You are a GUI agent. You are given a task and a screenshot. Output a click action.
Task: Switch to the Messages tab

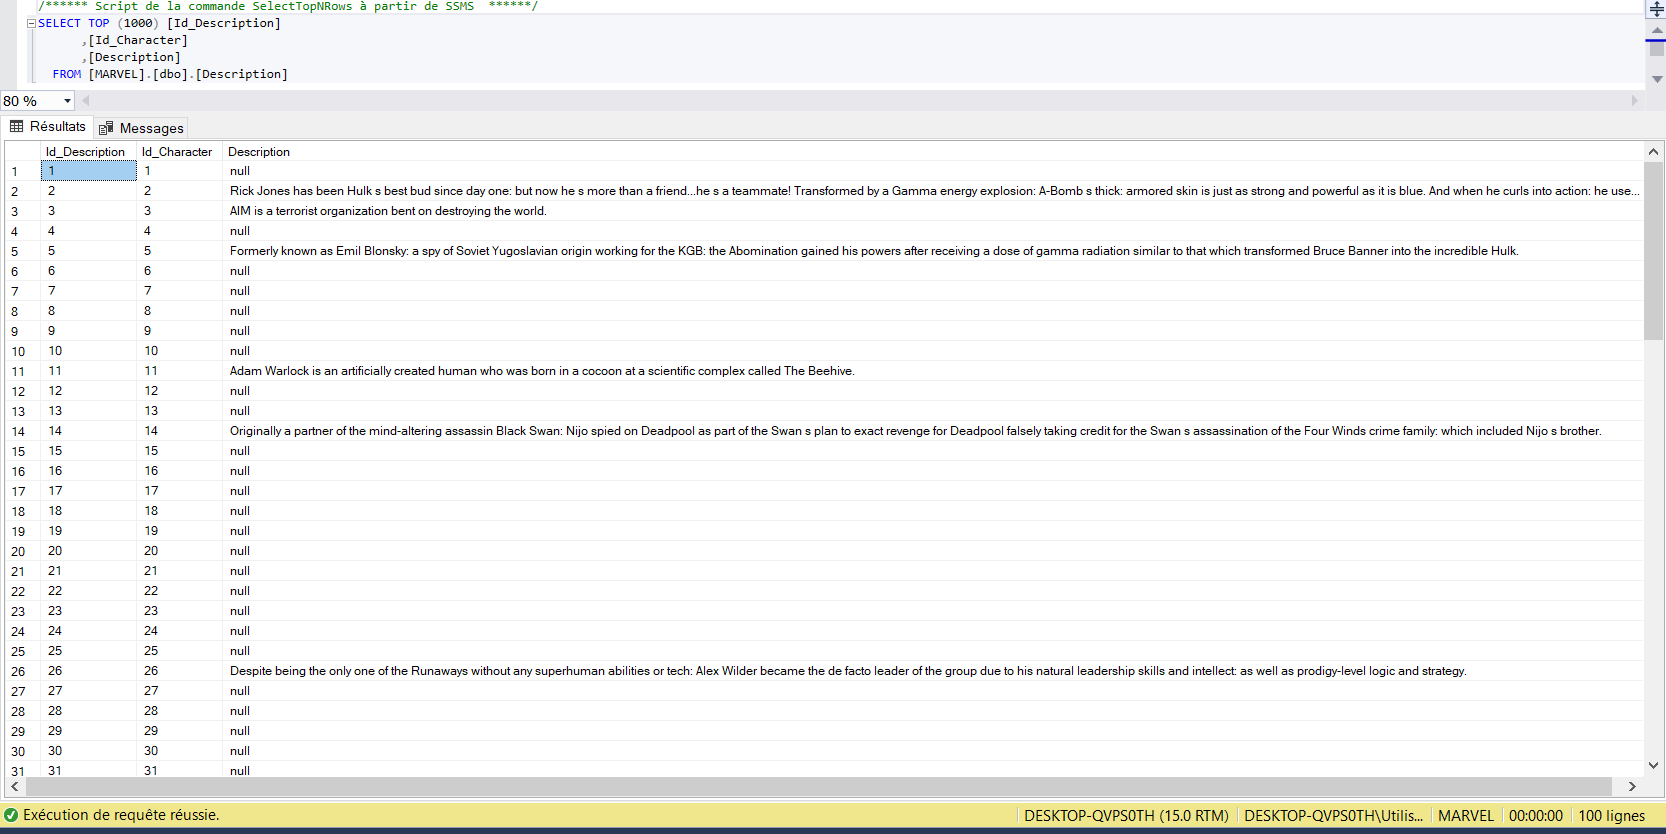141,128
